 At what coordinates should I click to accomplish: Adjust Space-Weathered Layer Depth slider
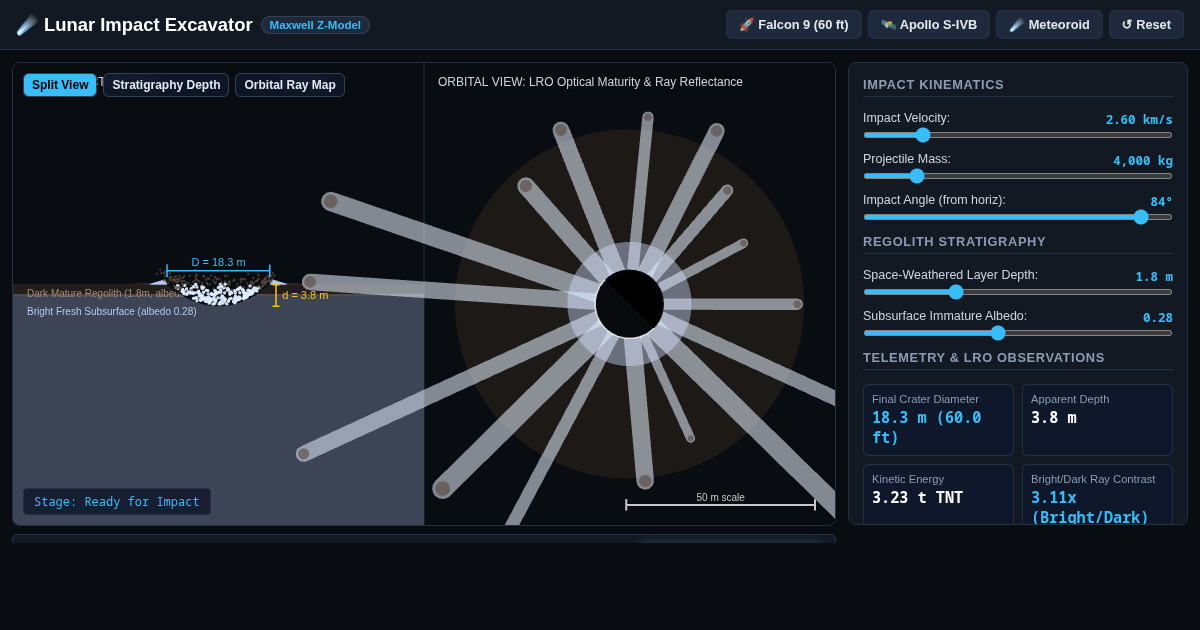coord(1018,292)
